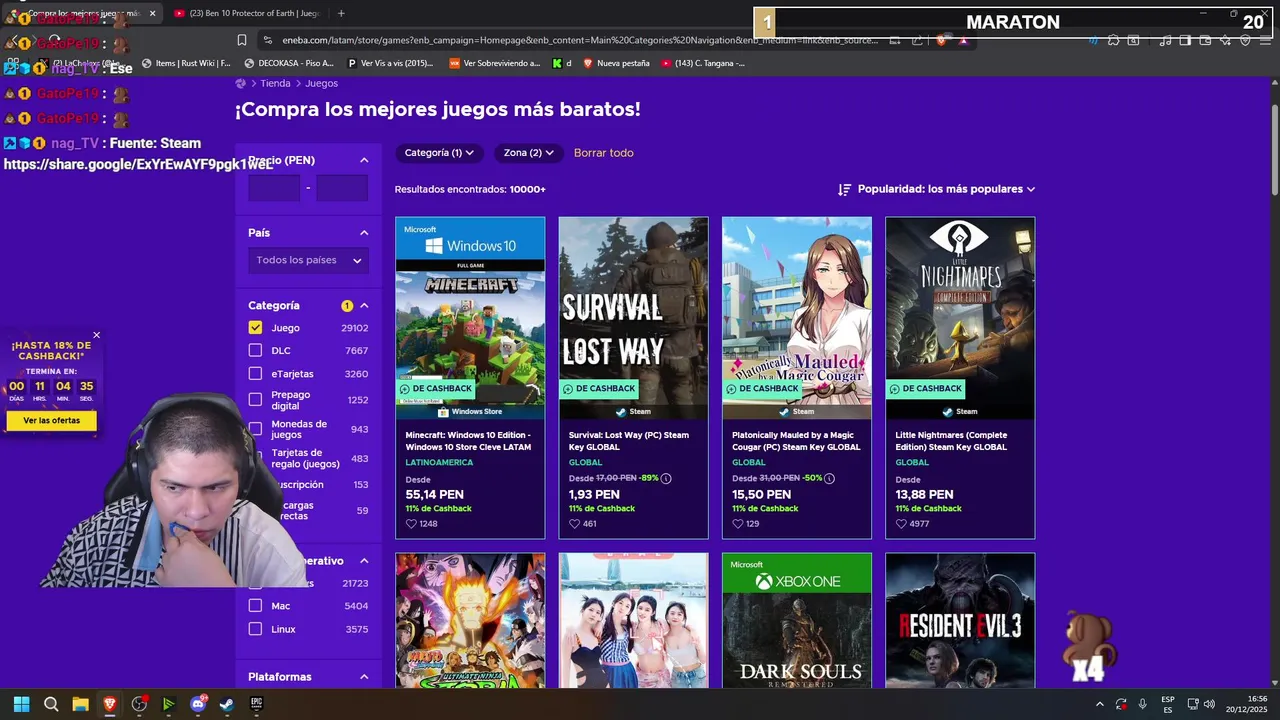Click the Brave Shields lion icon in address bar
Viewport: 1280px width, 720px height.
(942, 40)
